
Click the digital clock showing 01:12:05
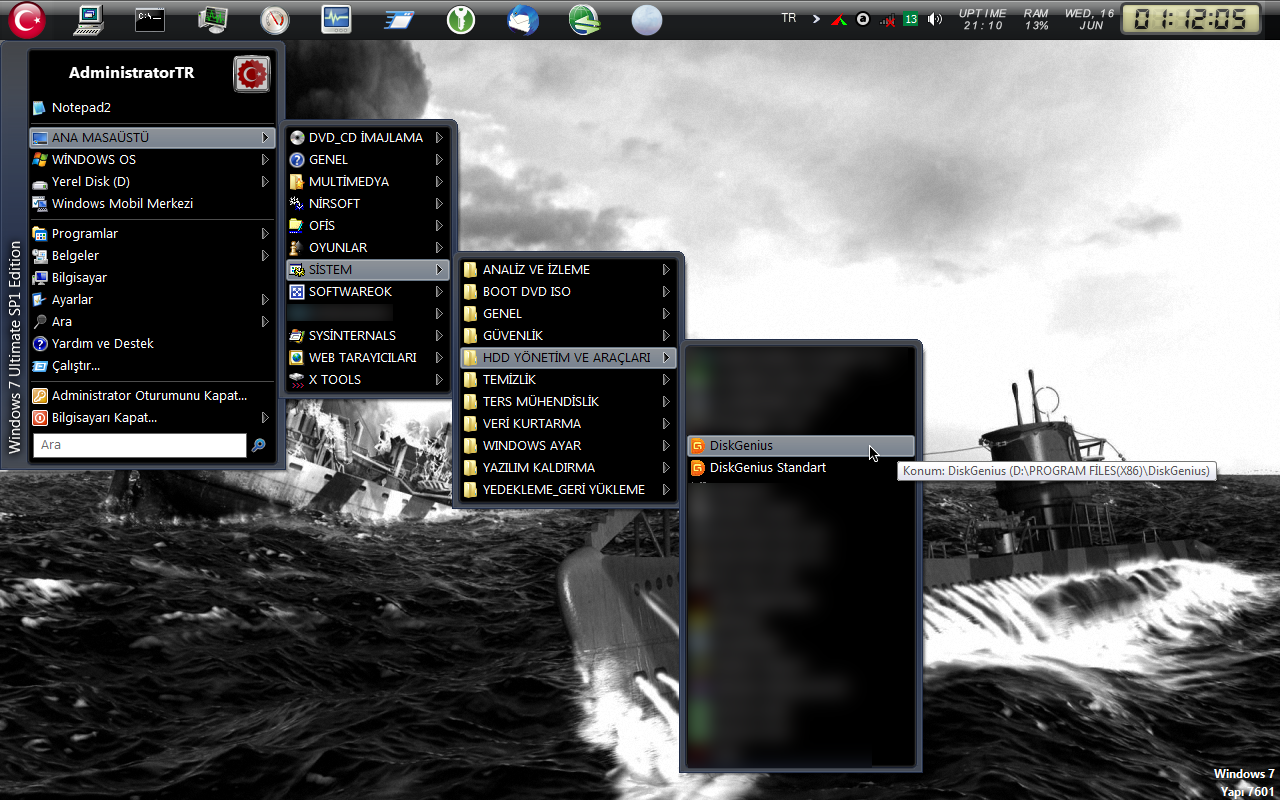click(1191, 19)
